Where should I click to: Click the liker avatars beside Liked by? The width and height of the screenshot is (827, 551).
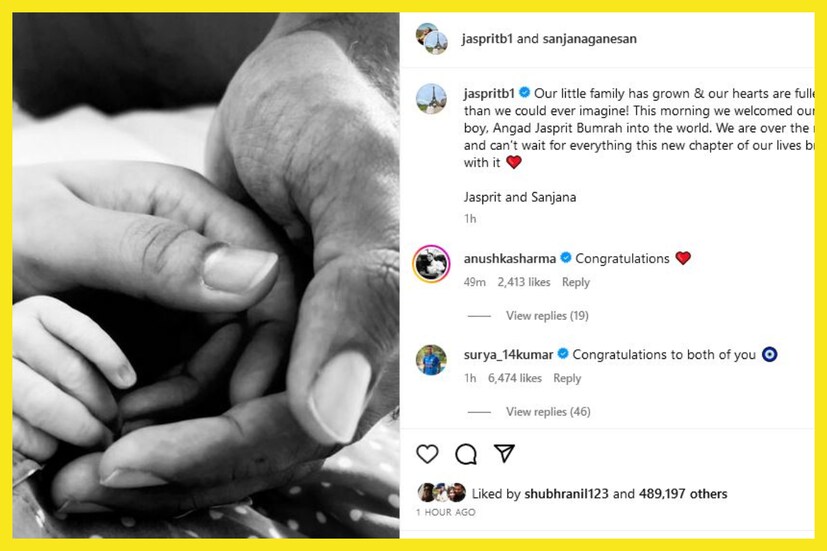coord(442,493)
